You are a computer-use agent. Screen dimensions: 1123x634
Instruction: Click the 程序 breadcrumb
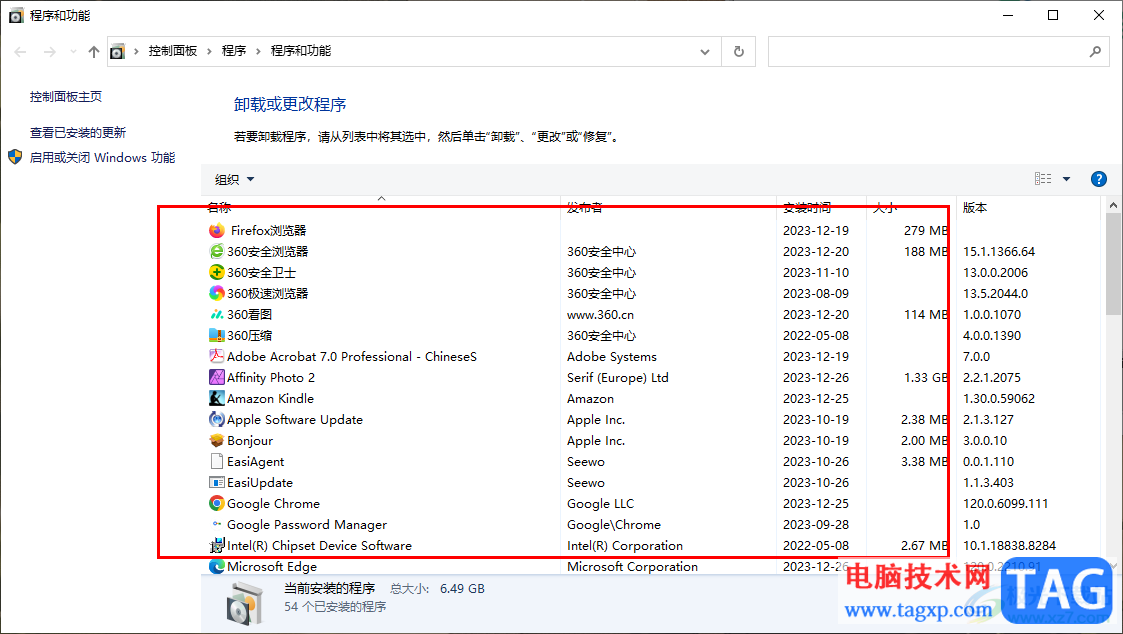pyautogui.click(x=233, y=51)
